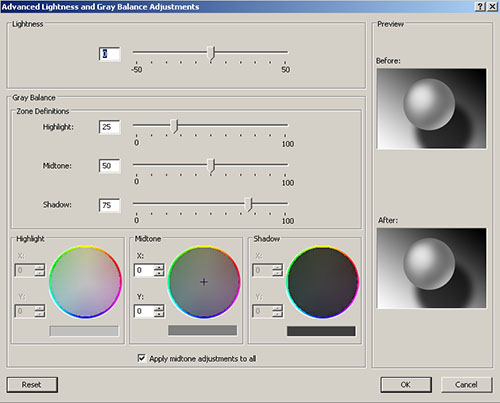This screenshot has width=500, height=403.
Task: Click the Shadow zone slider thumb
Action: [x=248, y=204]
